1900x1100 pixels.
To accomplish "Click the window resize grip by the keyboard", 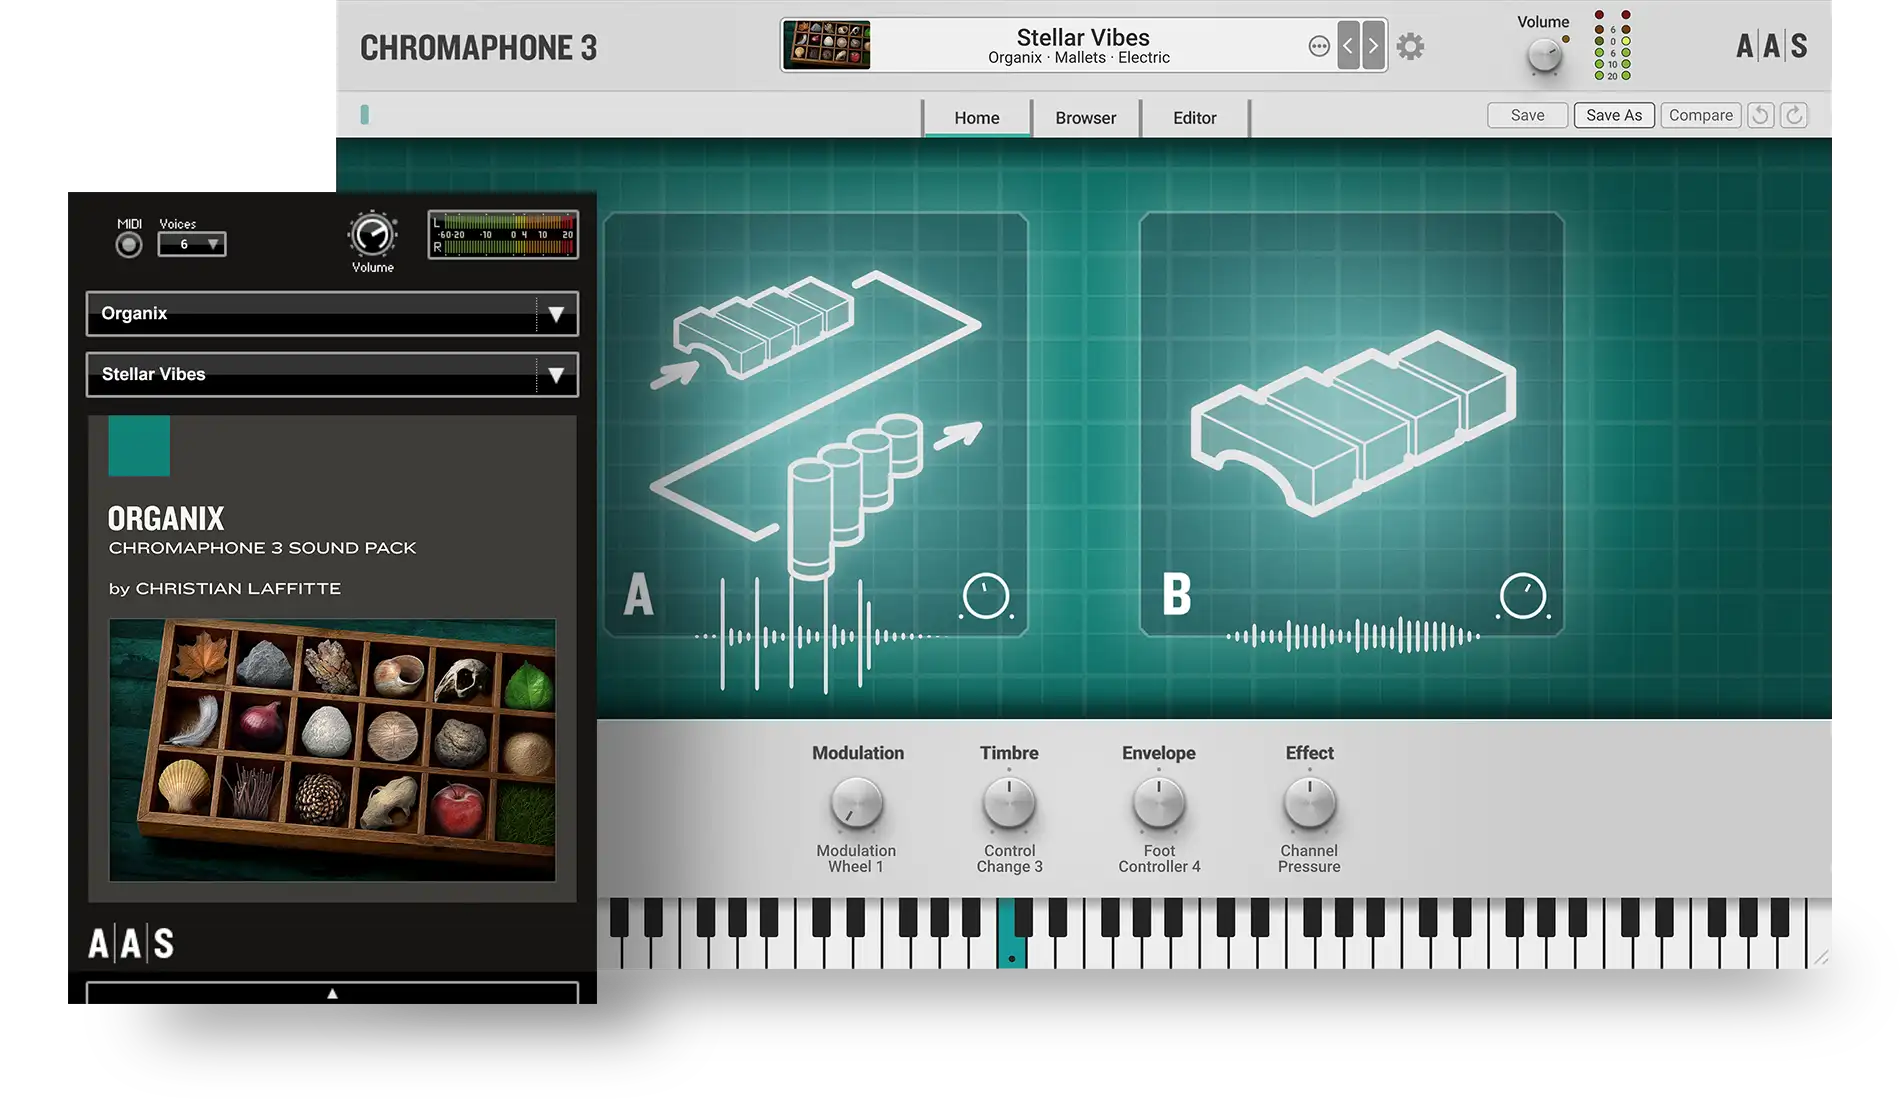I will [x=1821, y=957].
